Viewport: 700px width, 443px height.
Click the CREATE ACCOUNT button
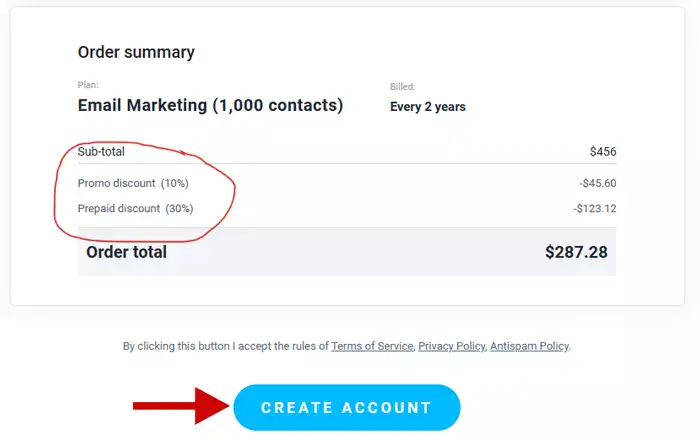[x=346, y=408]
